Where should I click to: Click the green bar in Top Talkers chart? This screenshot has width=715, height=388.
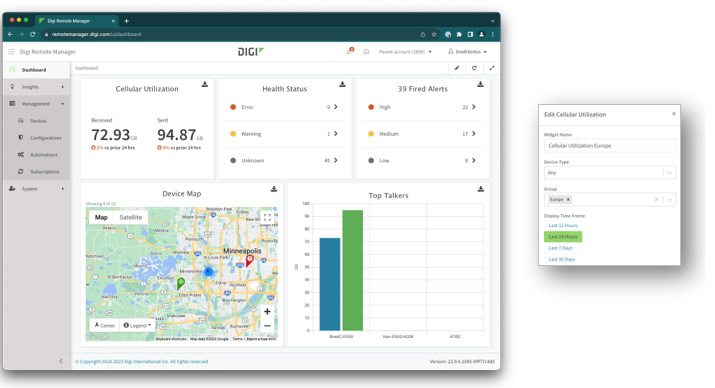(352, 270)
